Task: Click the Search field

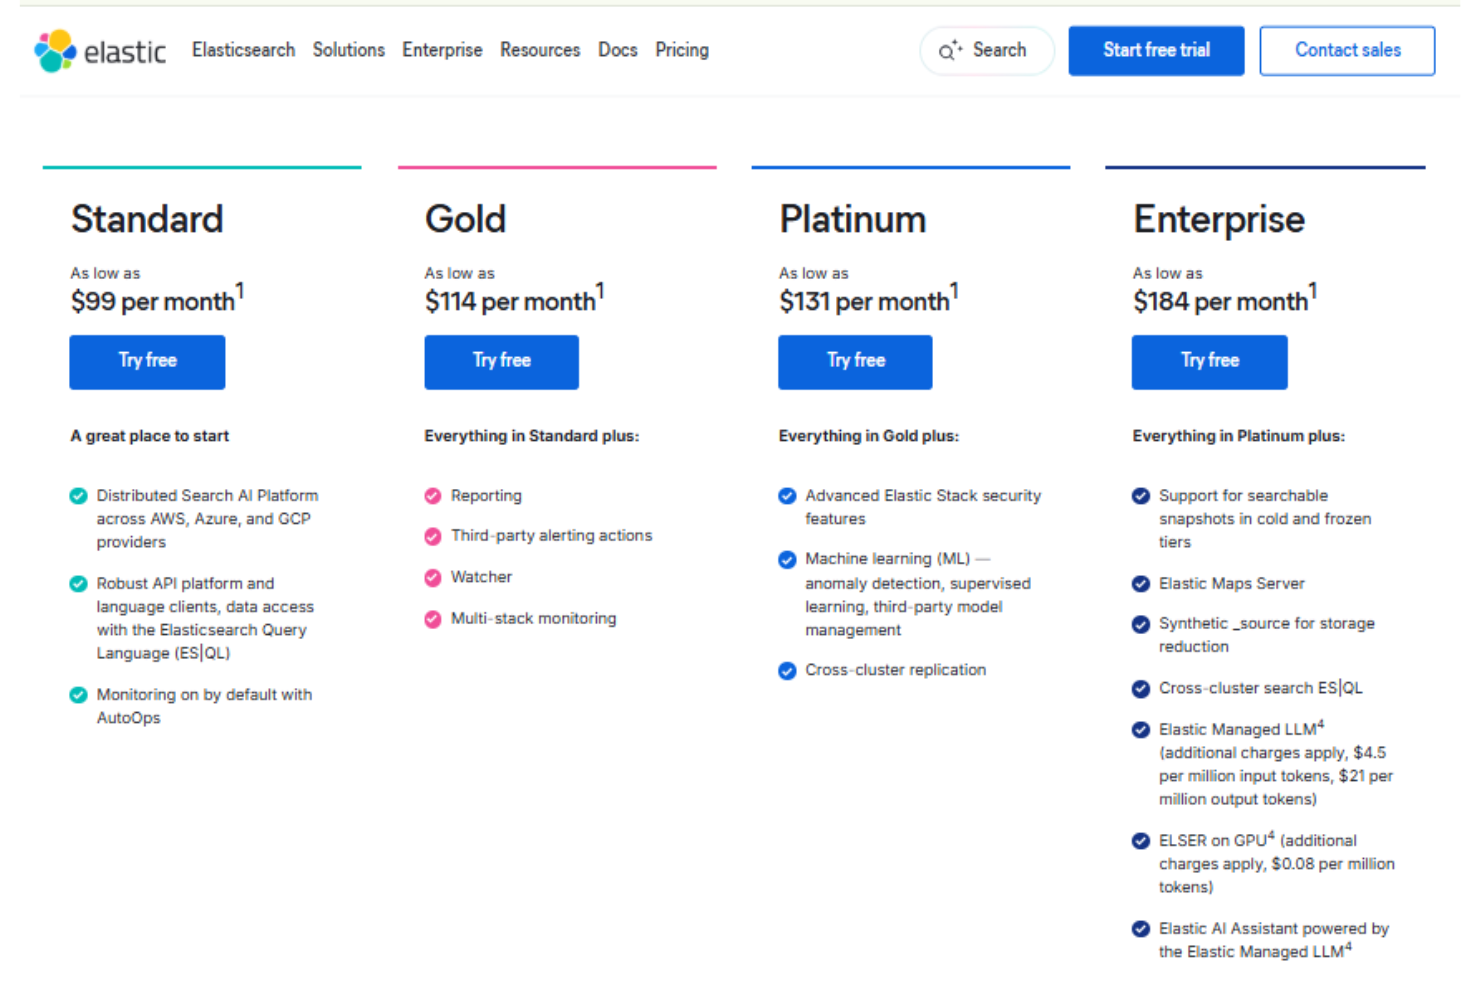Action: click(x=986, y=50)
